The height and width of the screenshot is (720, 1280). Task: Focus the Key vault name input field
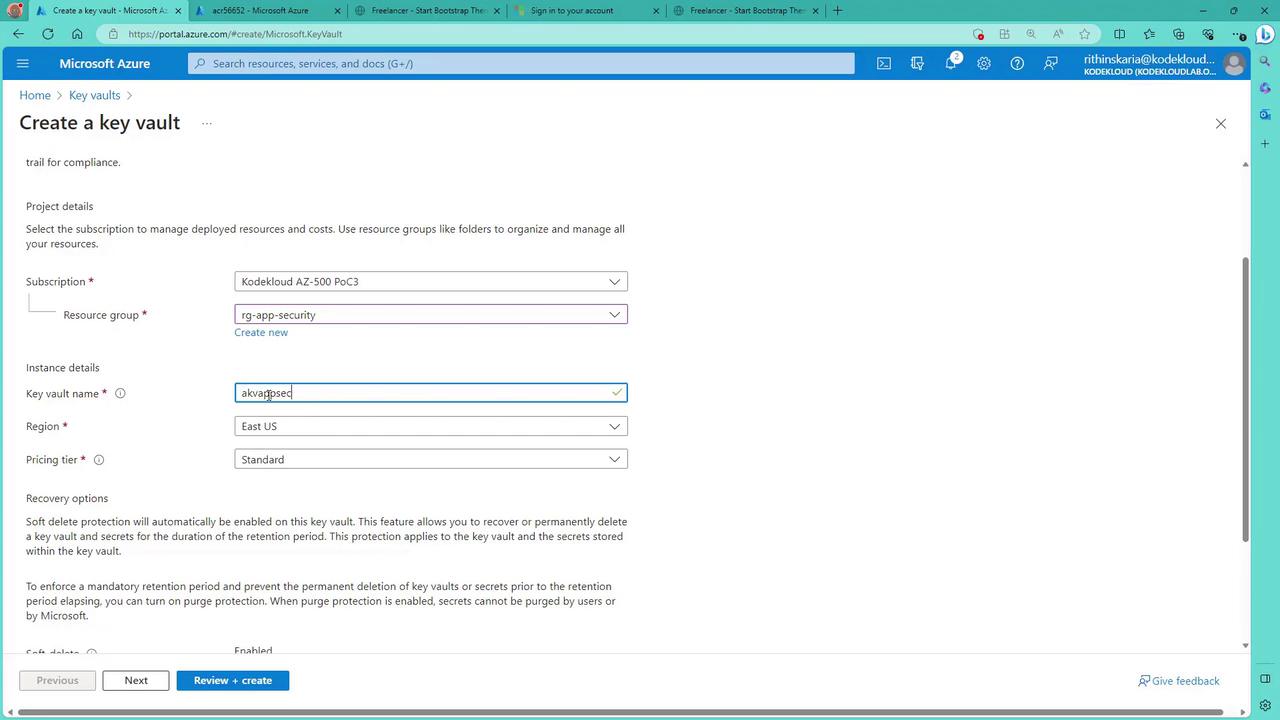[431, 393]
